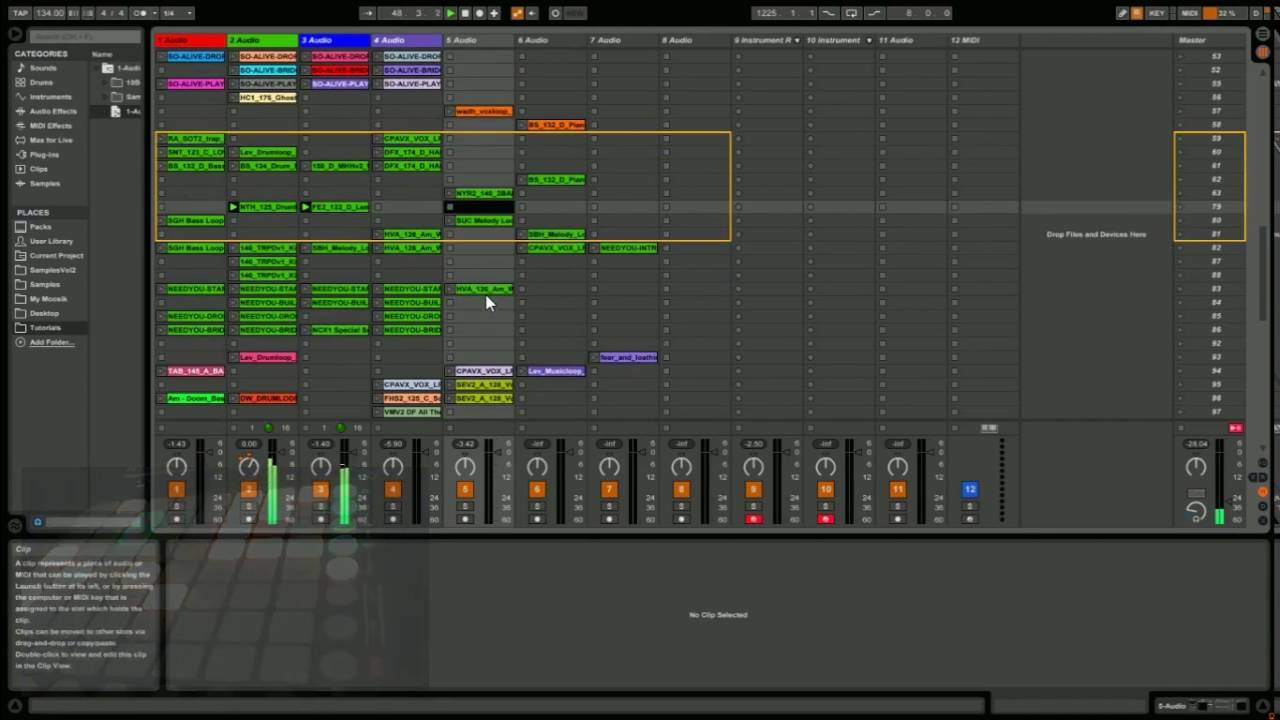The height and width of the screenshot is (720, 1280).
Task: Launch Master scene 82
Action: click(x=1181, y=248)
